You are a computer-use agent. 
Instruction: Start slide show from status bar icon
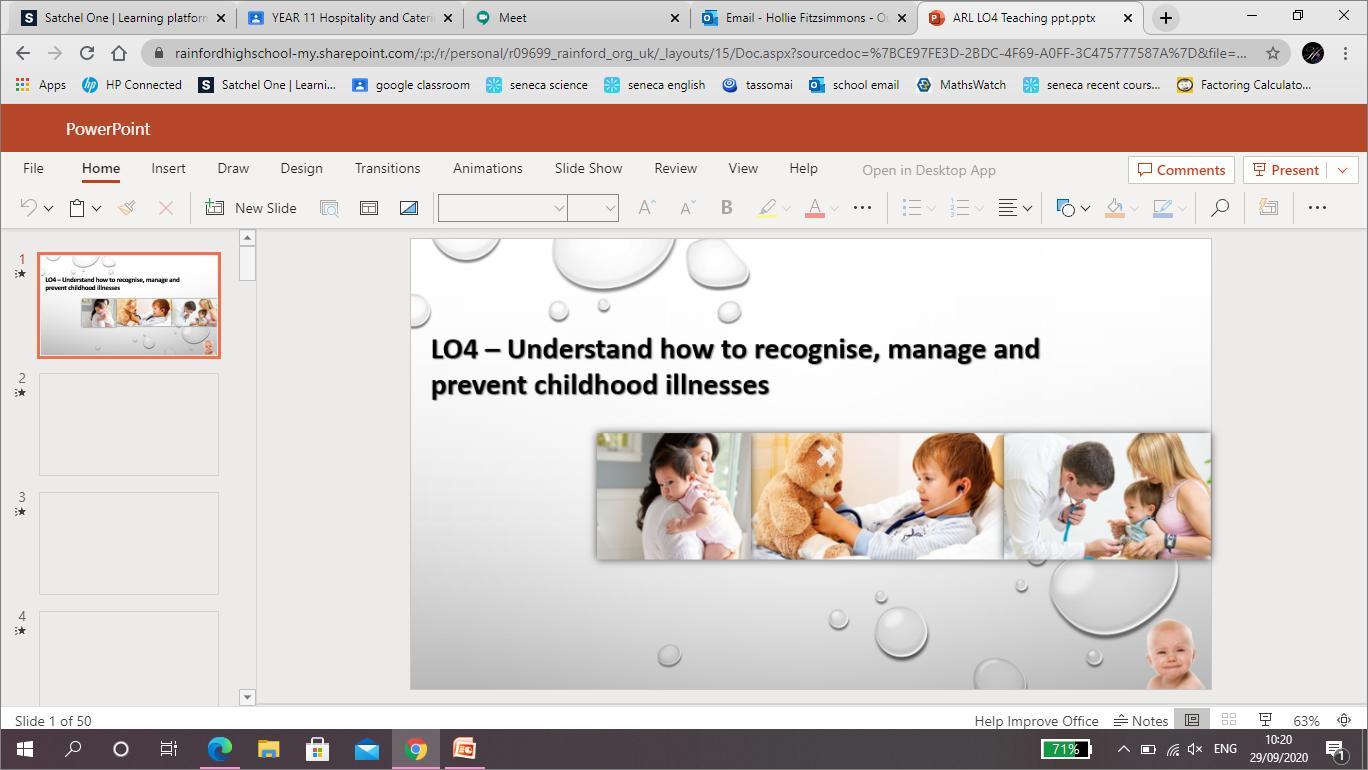1265,720
